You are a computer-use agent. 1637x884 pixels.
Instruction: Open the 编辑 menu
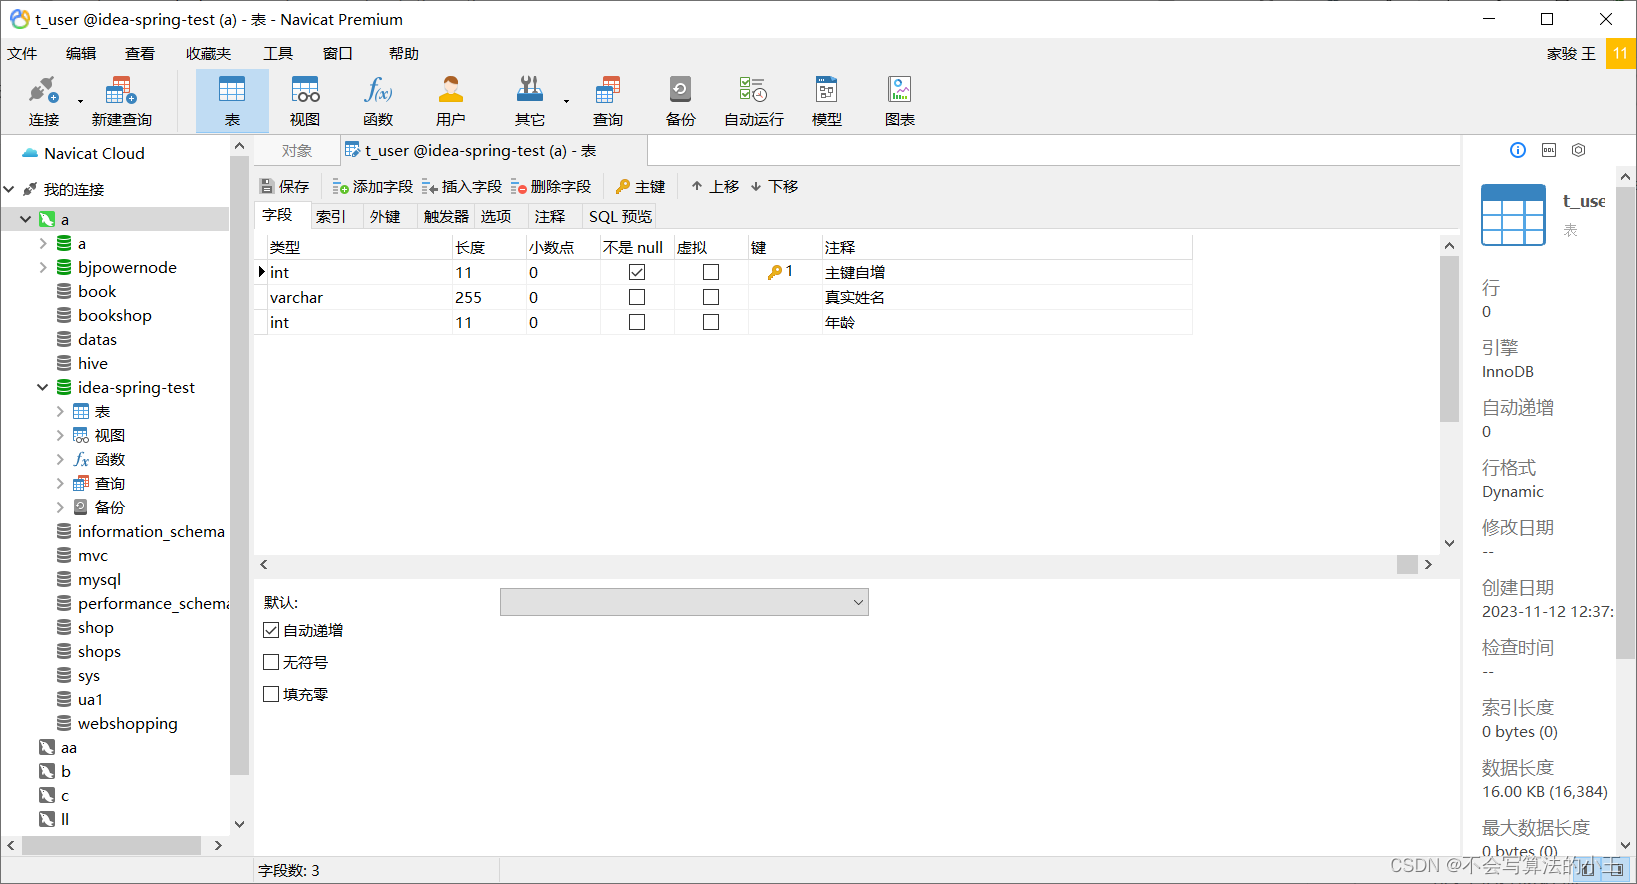pos(81,54)
